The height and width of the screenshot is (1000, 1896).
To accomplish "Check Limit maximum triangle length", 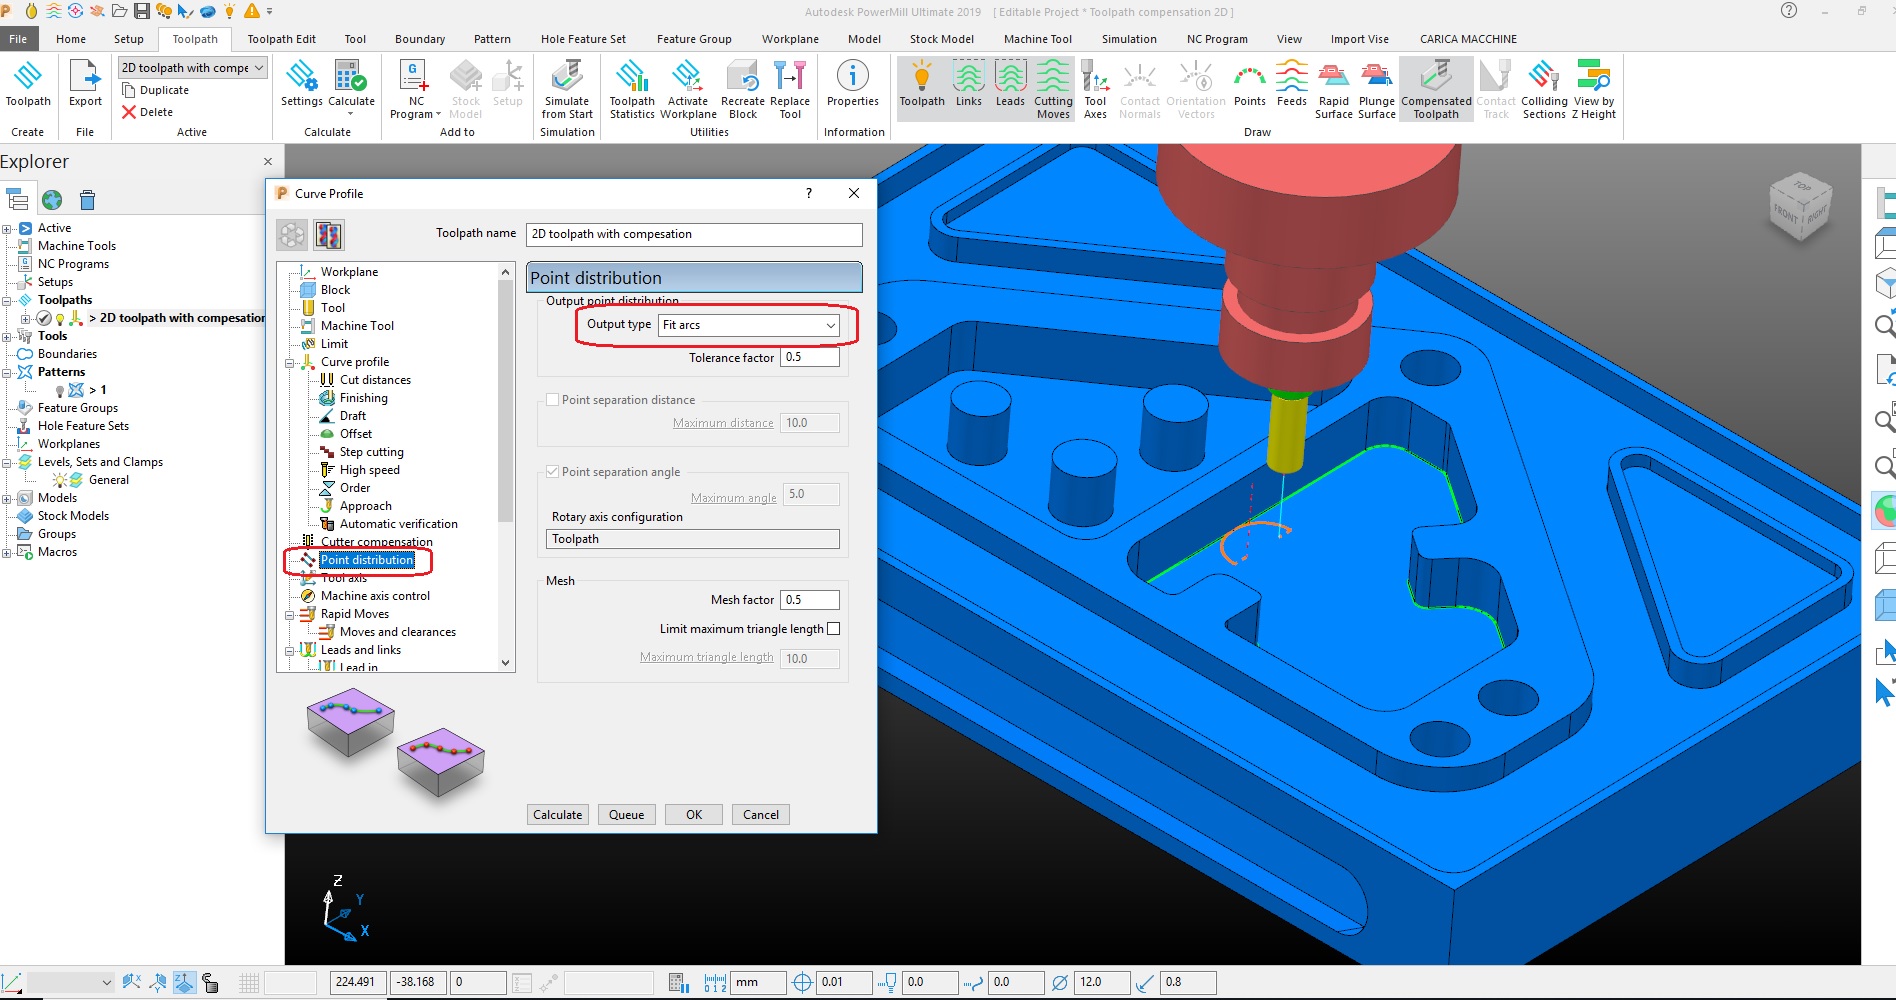I will tap(834, 628).
